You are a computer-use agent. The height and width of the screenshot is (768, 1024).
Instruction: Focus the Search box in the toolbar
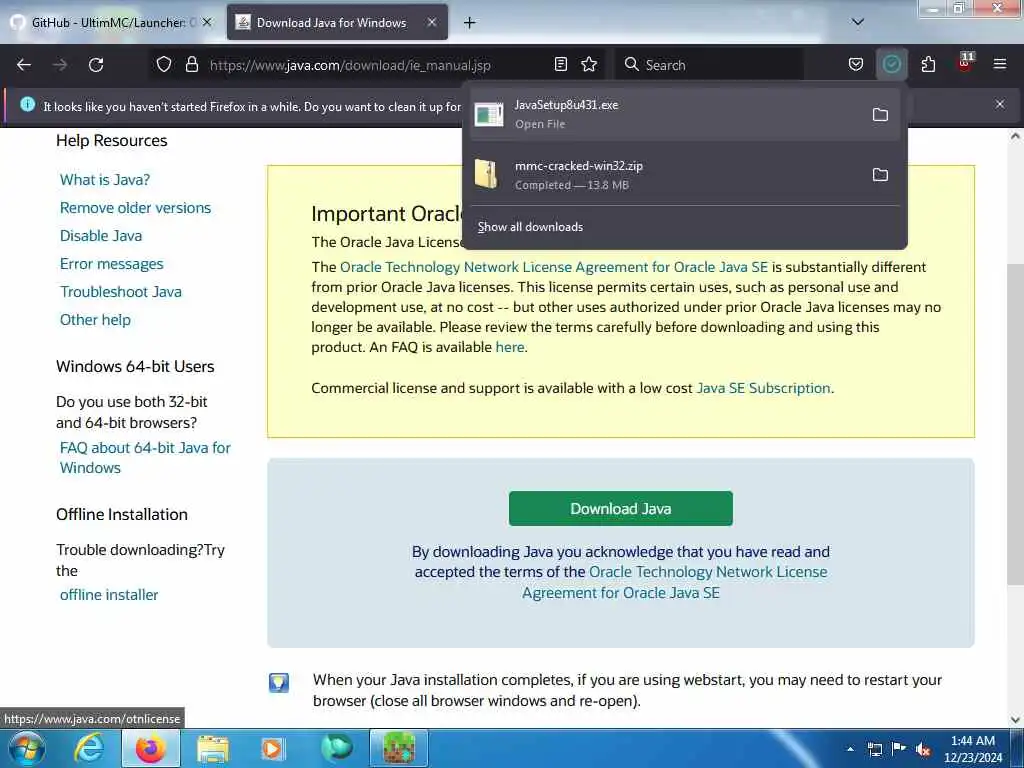(710, 65)
